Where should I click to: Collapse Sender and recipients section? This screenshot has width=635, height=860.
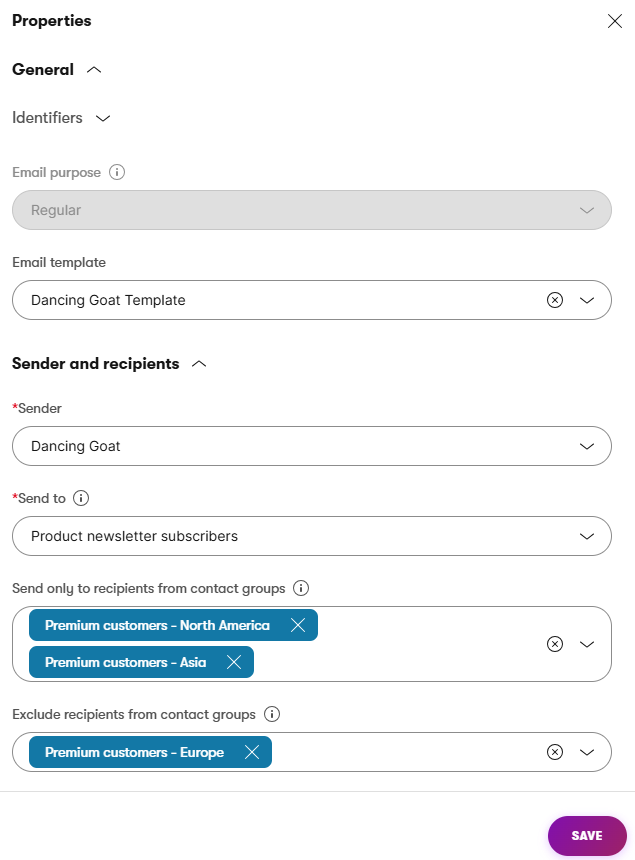click(x=199, y=364)
